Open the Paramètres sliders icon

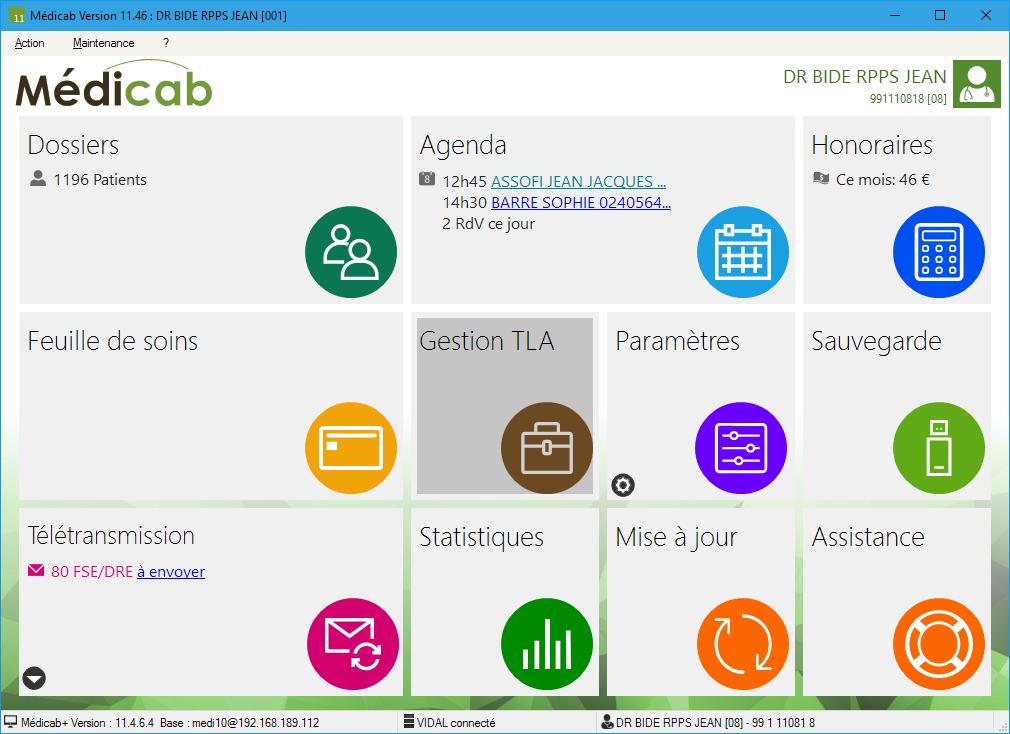742,447
